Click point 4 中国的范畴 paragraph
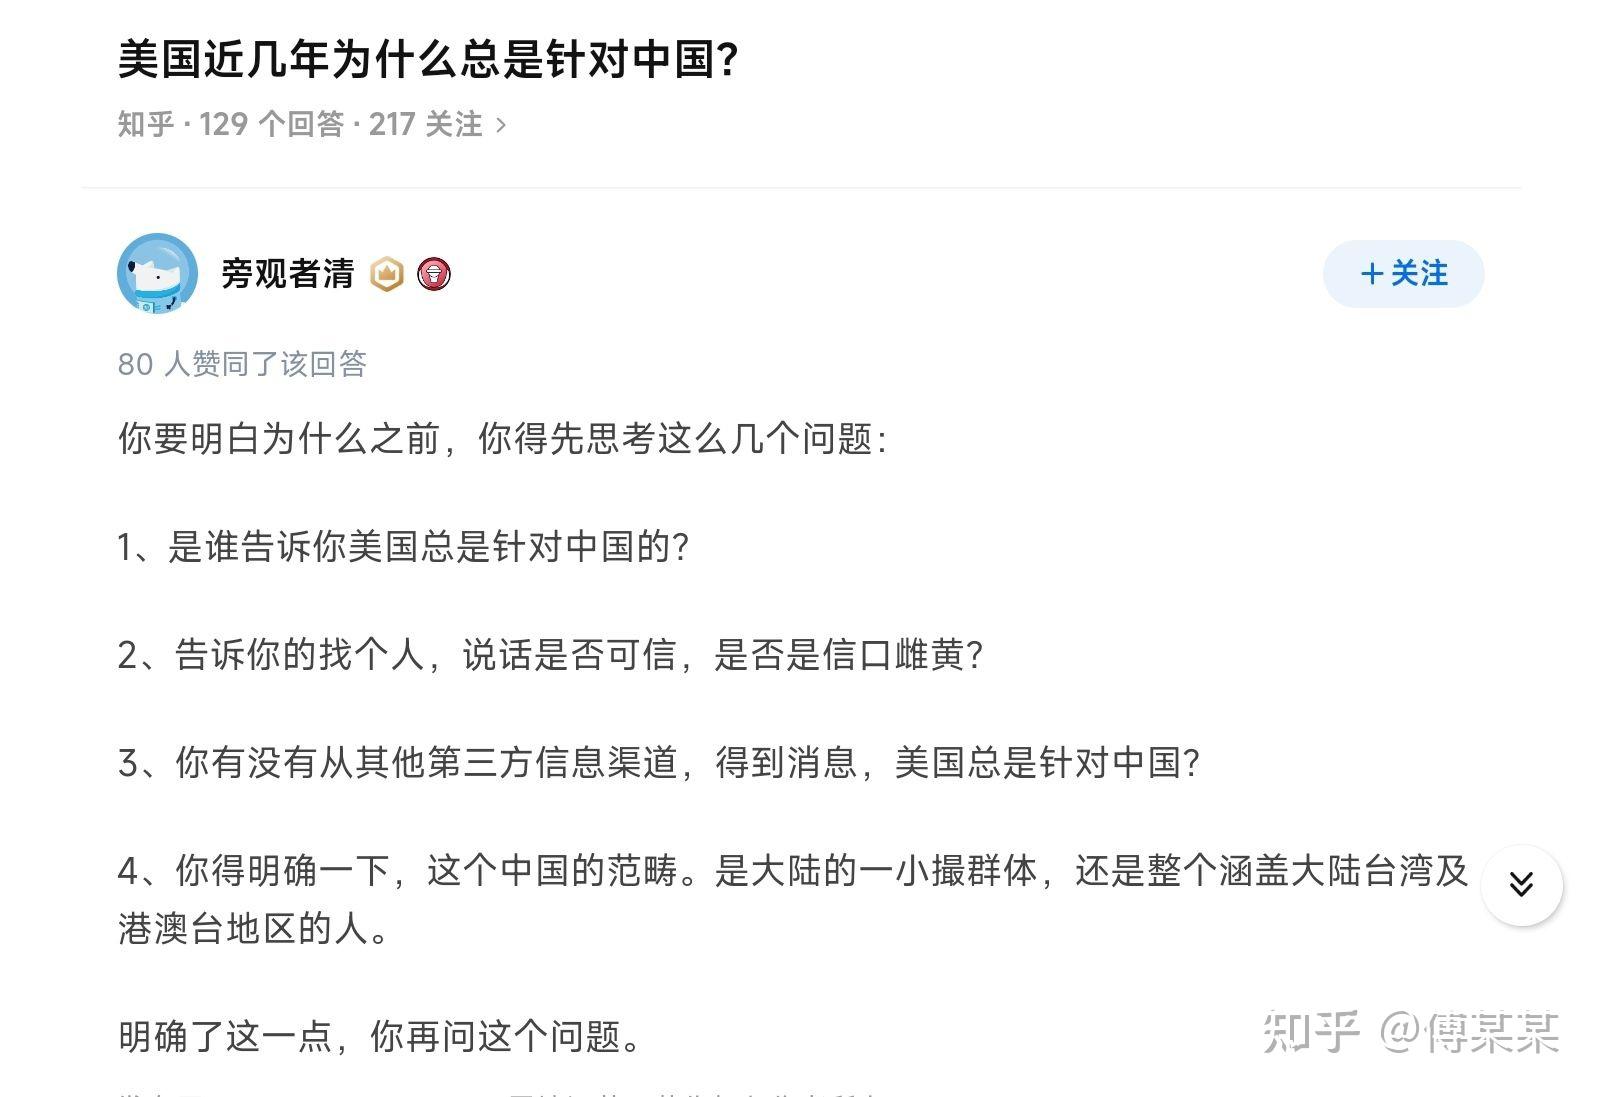This screenshot has height=1097, width=1600. point(793,900)
